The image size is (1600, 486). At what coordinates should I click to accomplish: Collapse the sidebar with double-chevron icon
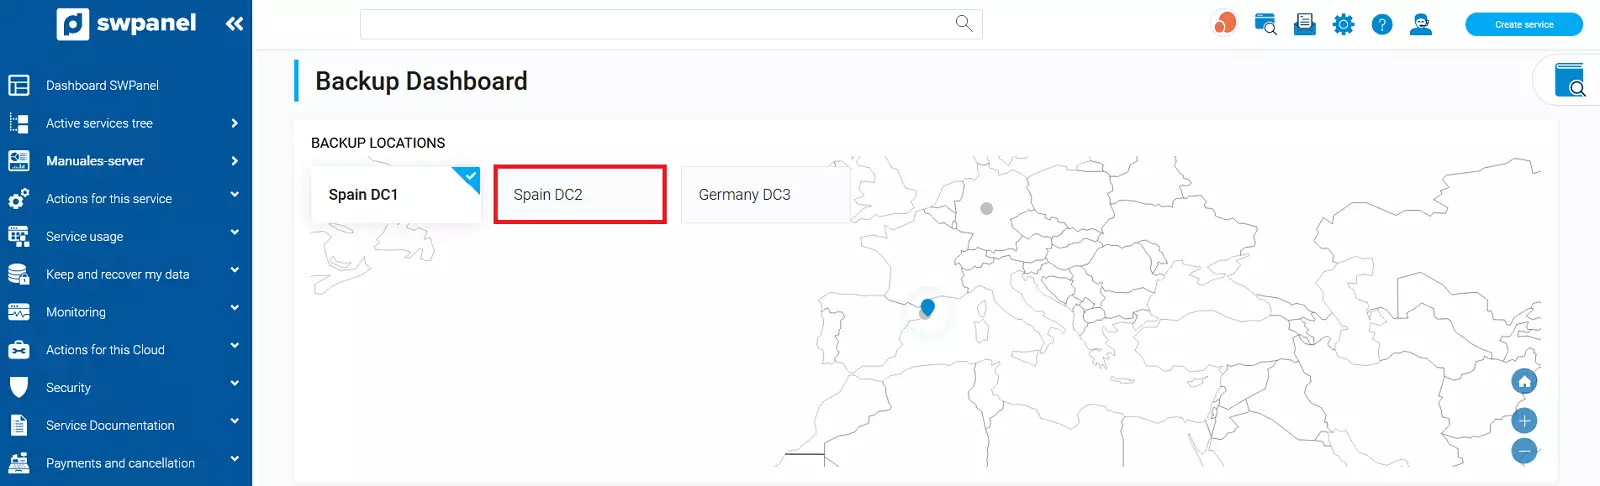pyautogui.click(x=234, y=24)
